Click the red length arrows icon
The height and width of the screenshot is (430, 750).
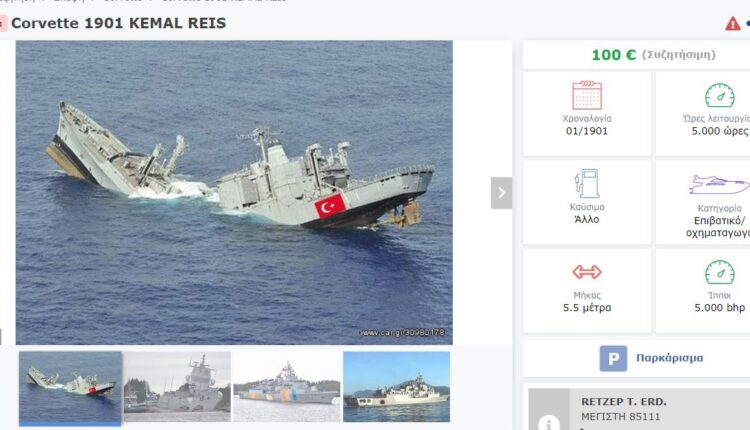pos(587,272)
